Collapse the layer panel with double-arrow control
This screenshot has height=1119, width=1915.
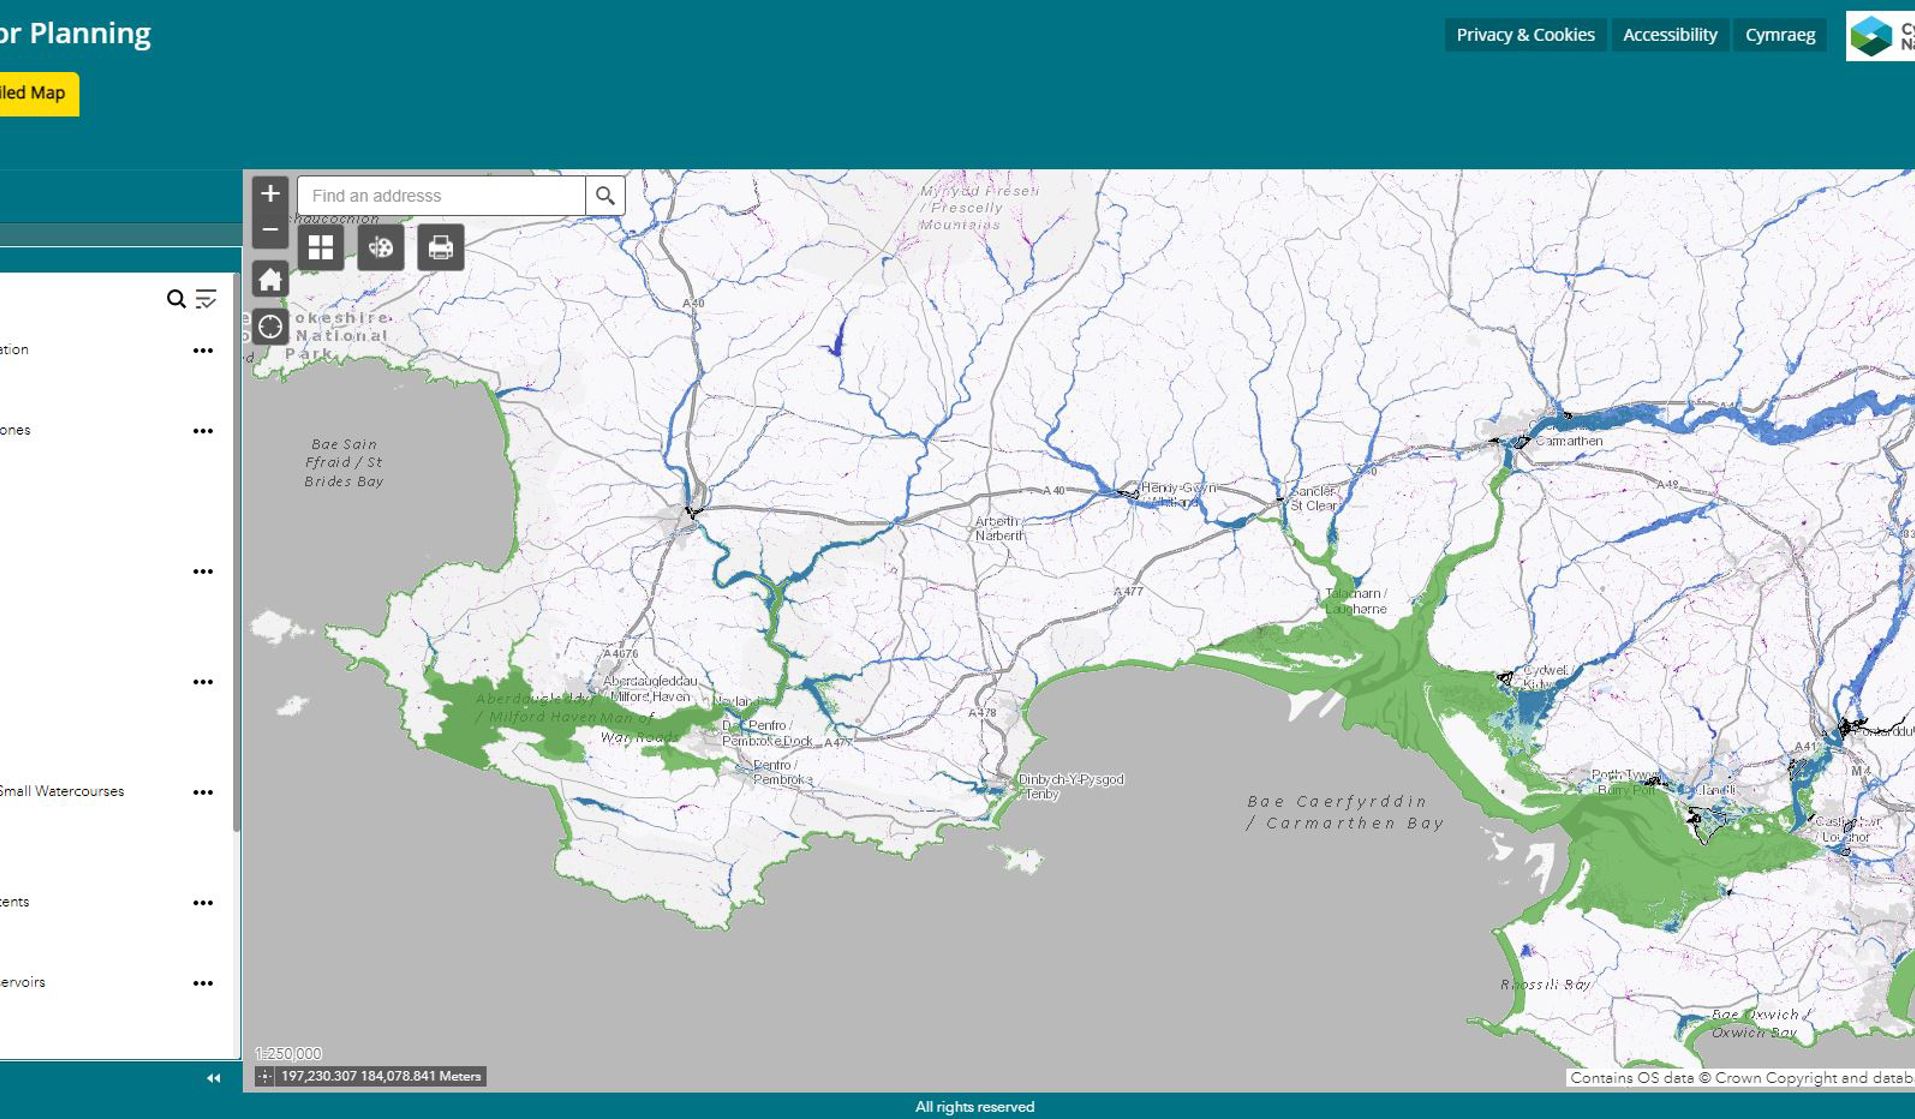[x=212, y=1077]
